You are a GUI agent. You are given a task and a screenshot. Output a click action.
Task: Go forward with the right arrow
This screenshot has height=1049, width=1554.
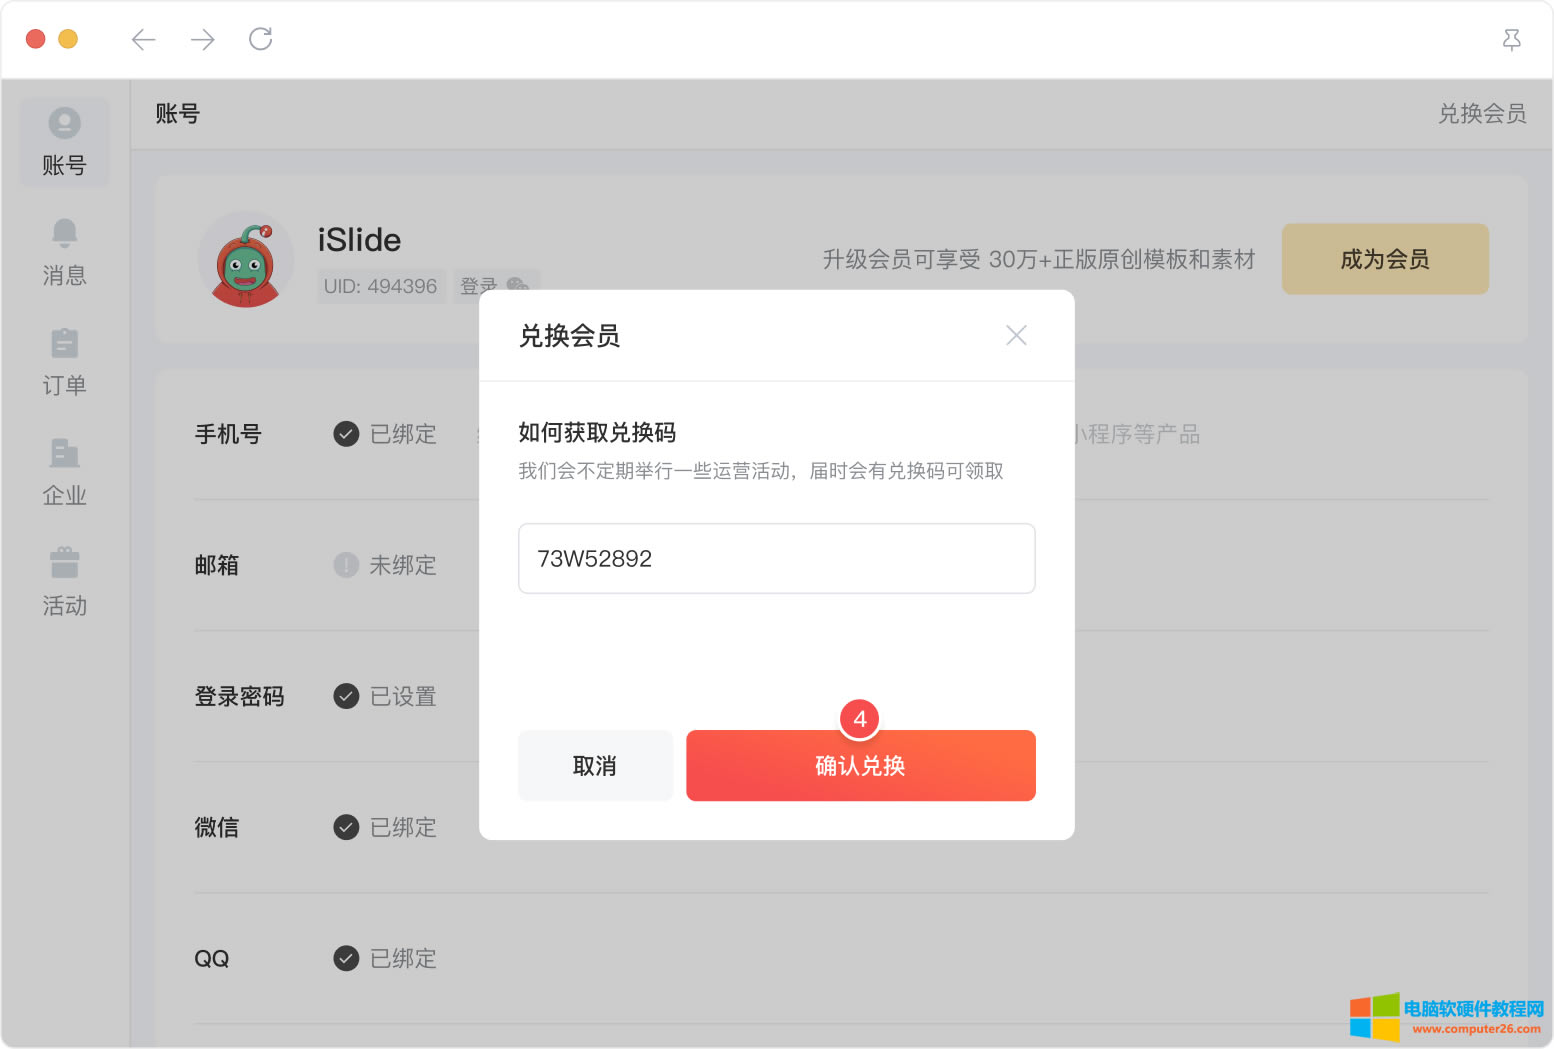click(203, 39)
